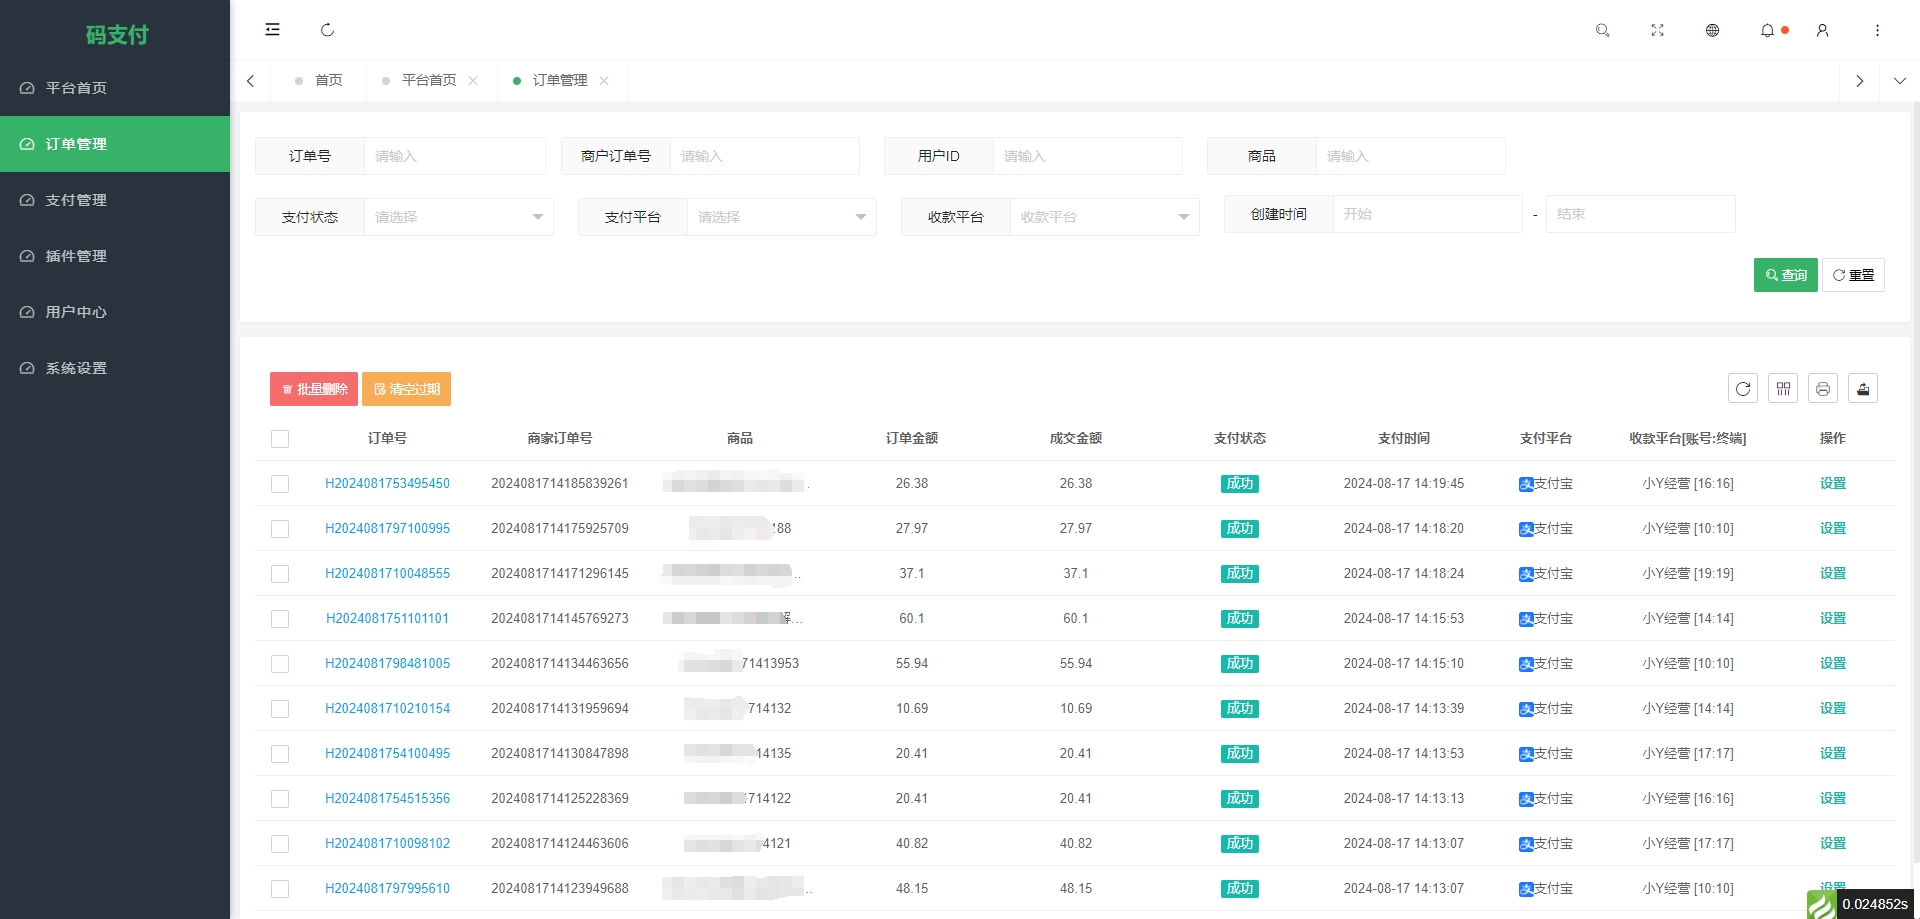The image size is (1920, 919).
Task: Expand the 收款平台 dropdown
Action: tap(1104, 216)
